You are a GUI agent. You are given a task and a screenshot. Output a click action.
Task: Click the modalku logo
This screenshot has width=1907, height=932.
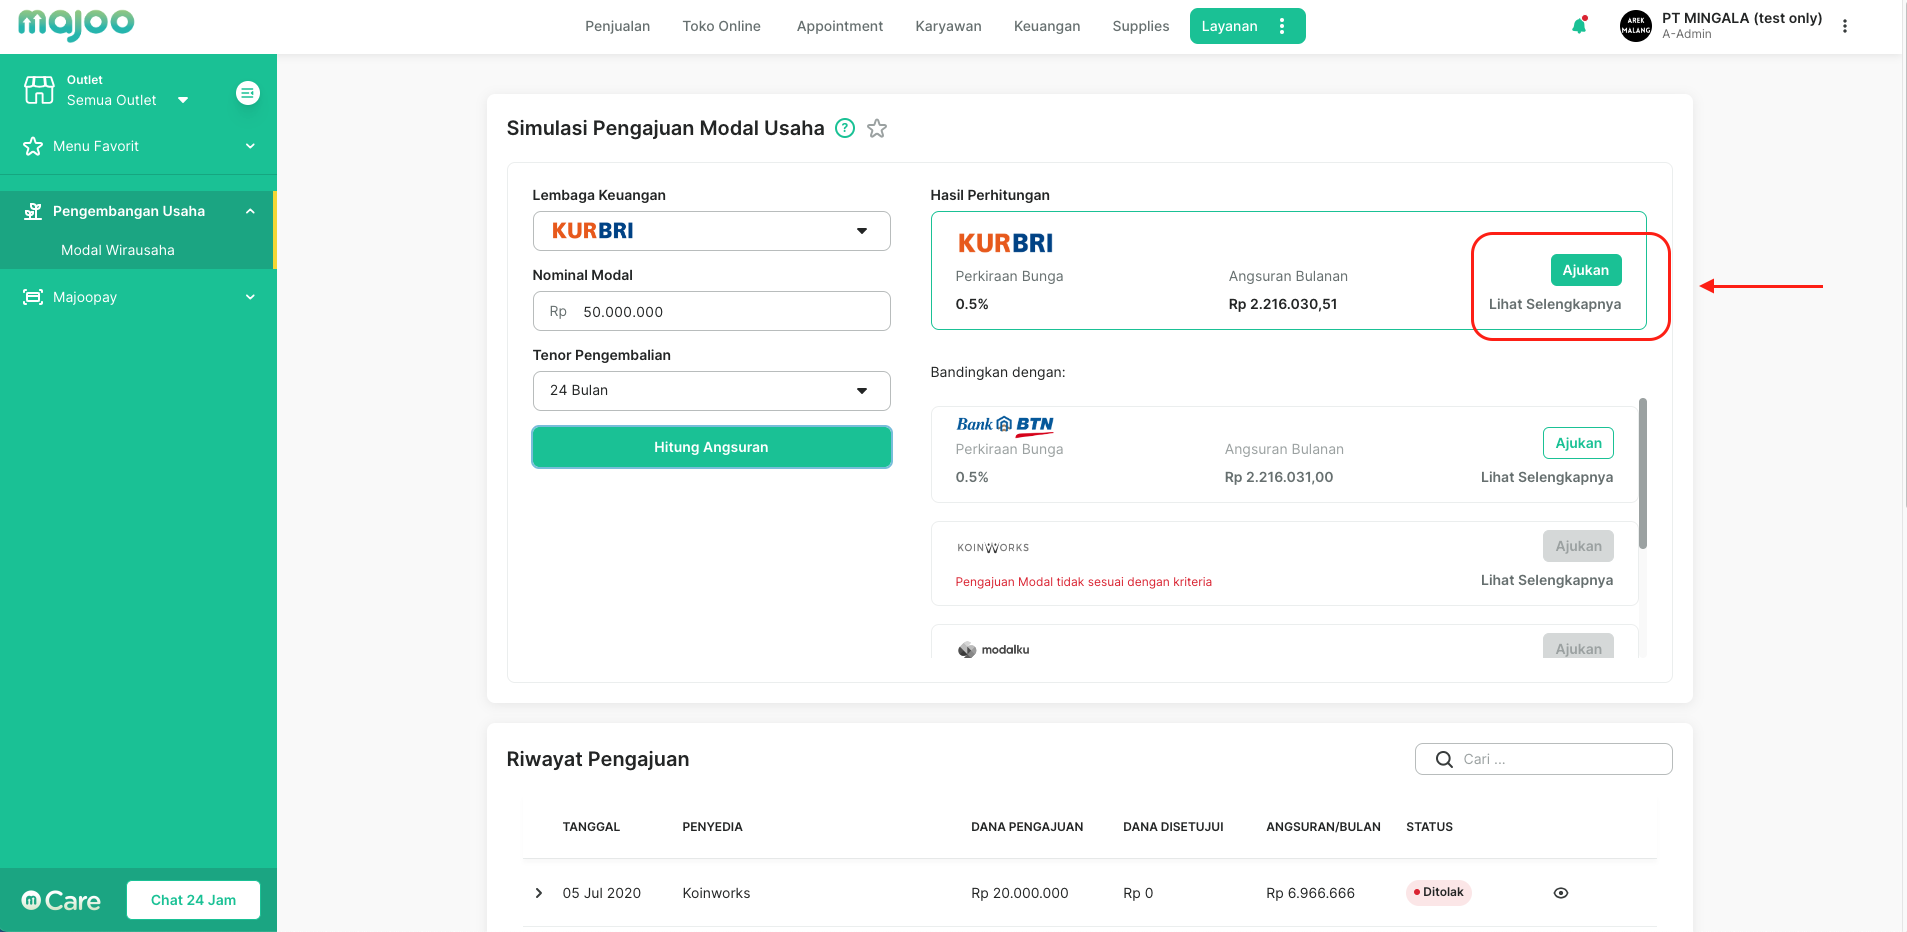pos(993,650)
